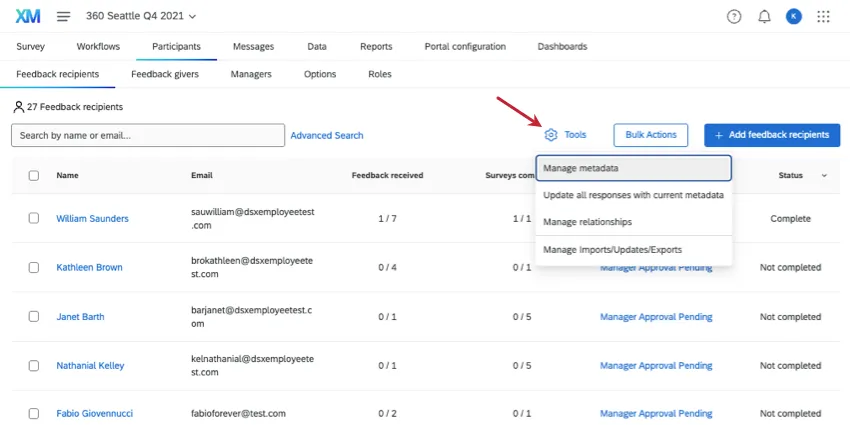Click the Tools gear icon

(551, 135)
